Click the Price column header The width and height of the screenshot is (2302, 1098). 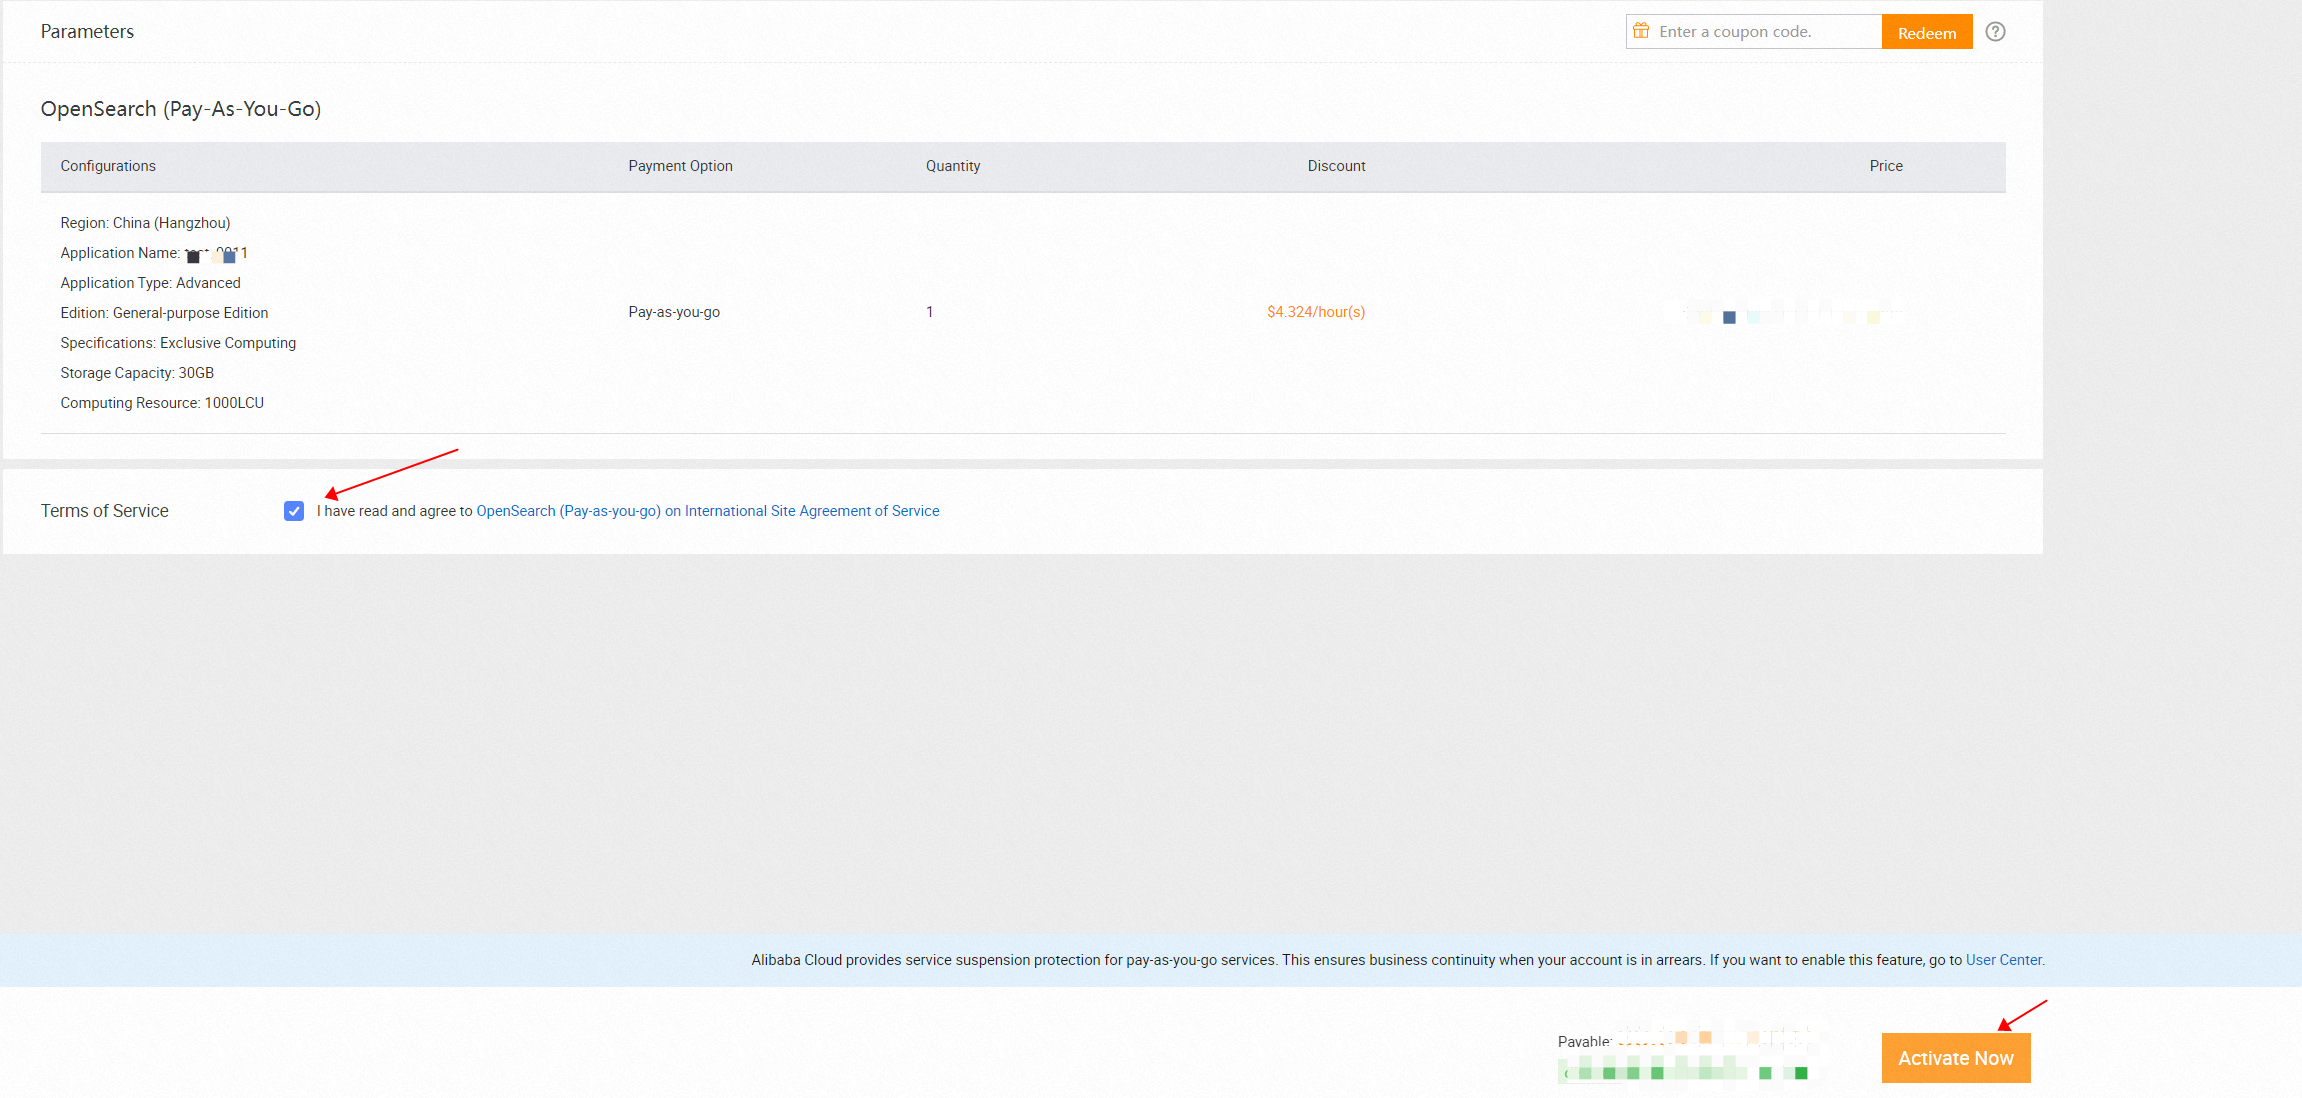click(1885, 166)
